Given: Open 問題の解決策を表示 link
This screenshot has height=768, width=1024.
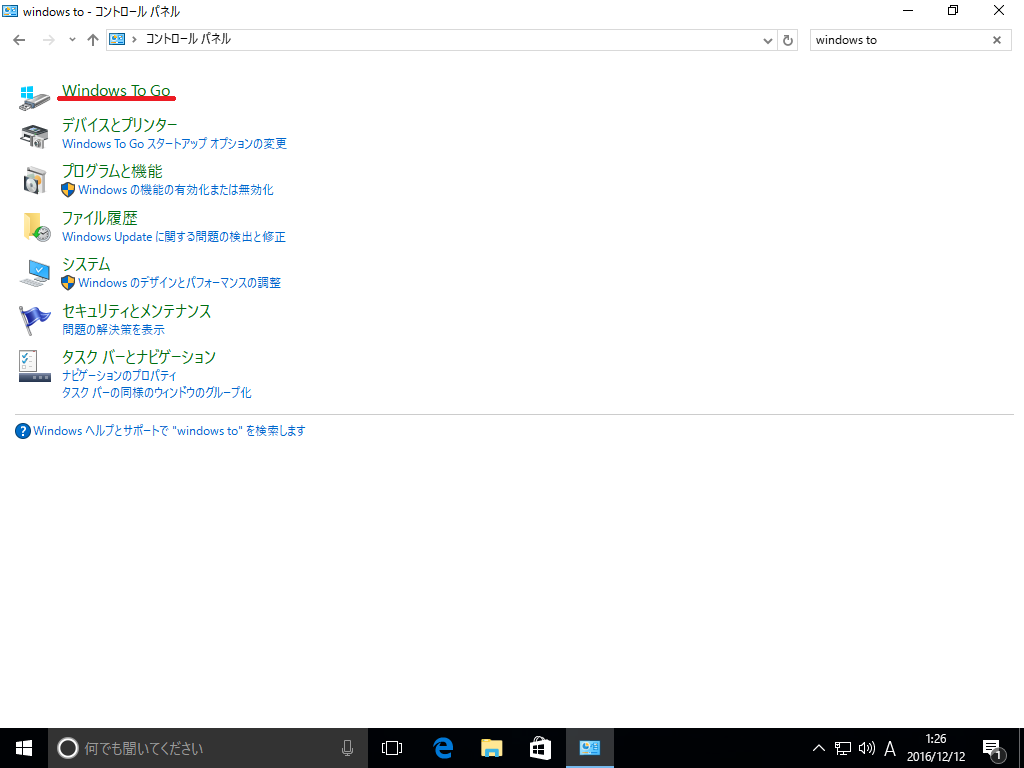Looking at the screenshot, I should (113, 330).
